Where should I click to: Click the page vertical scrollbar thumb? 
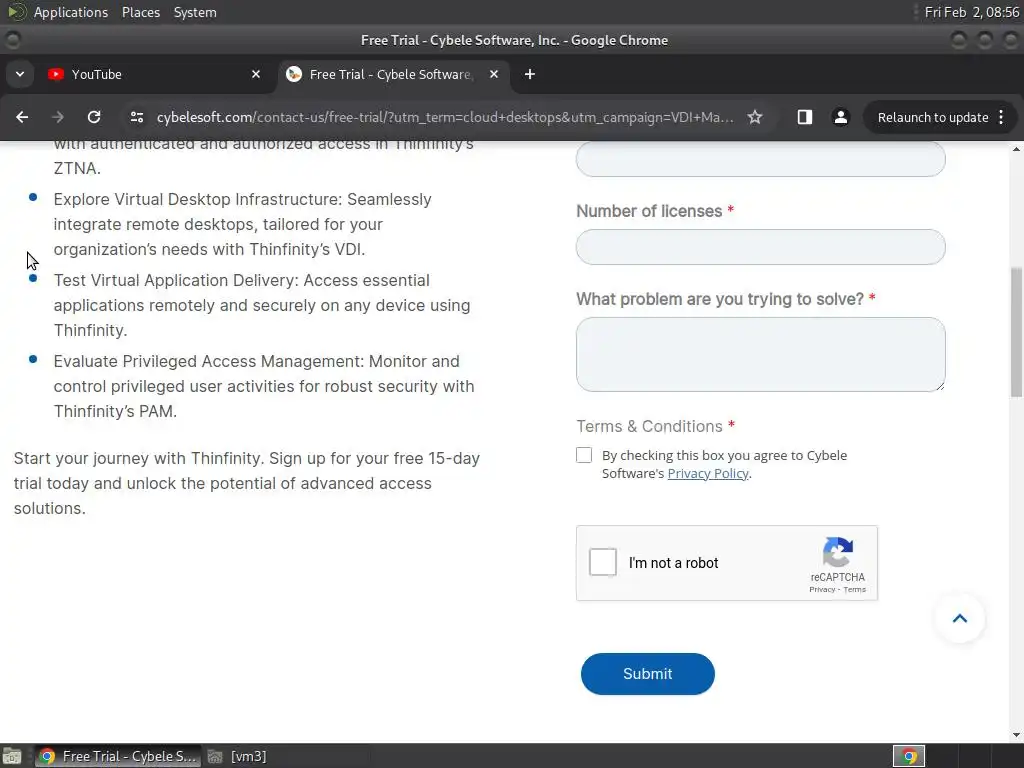[1016, 332]
